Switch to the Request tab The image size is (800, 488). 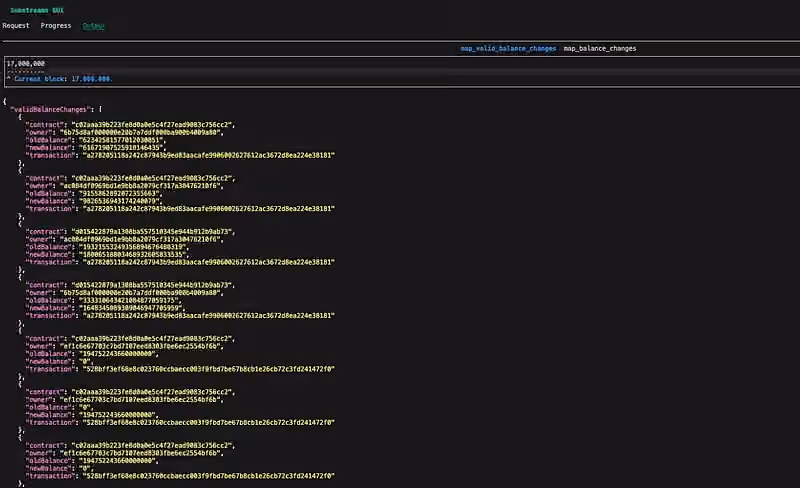(16, 26)
